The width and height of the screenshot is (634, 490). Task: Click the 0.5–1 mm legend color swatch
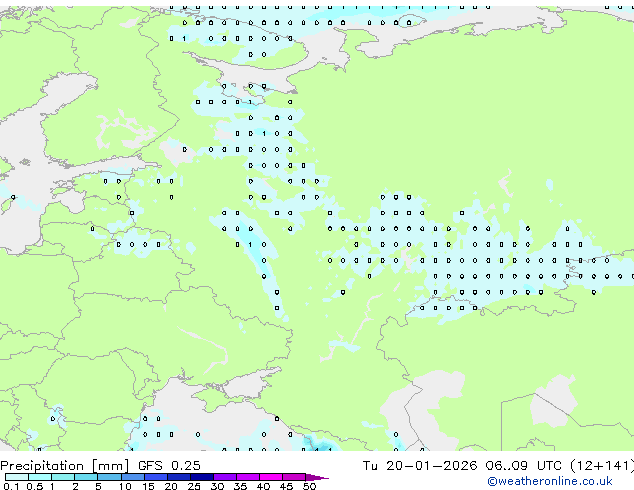point(40,477)
